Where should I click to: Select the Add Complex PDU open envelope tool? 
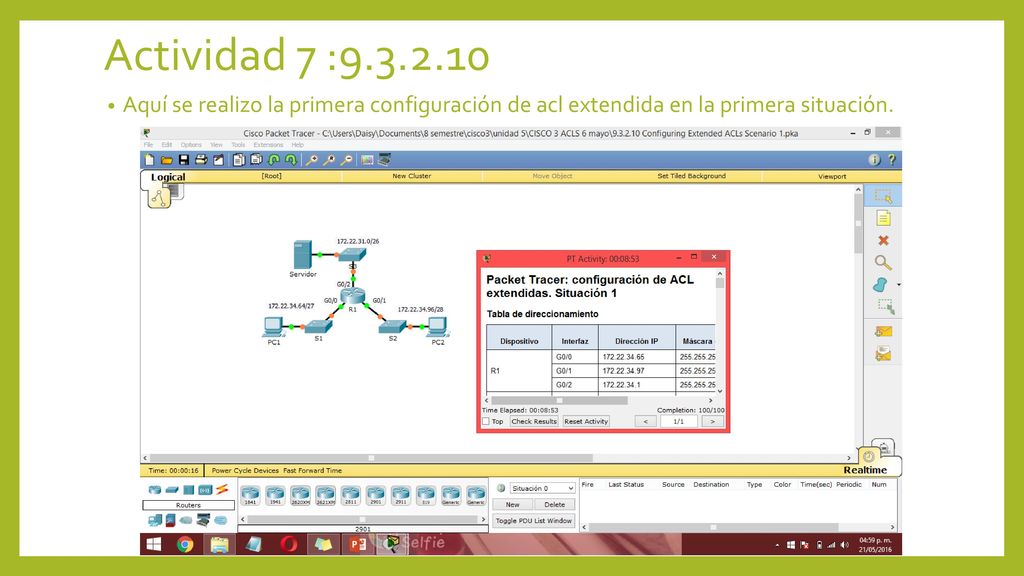[884, 354]
